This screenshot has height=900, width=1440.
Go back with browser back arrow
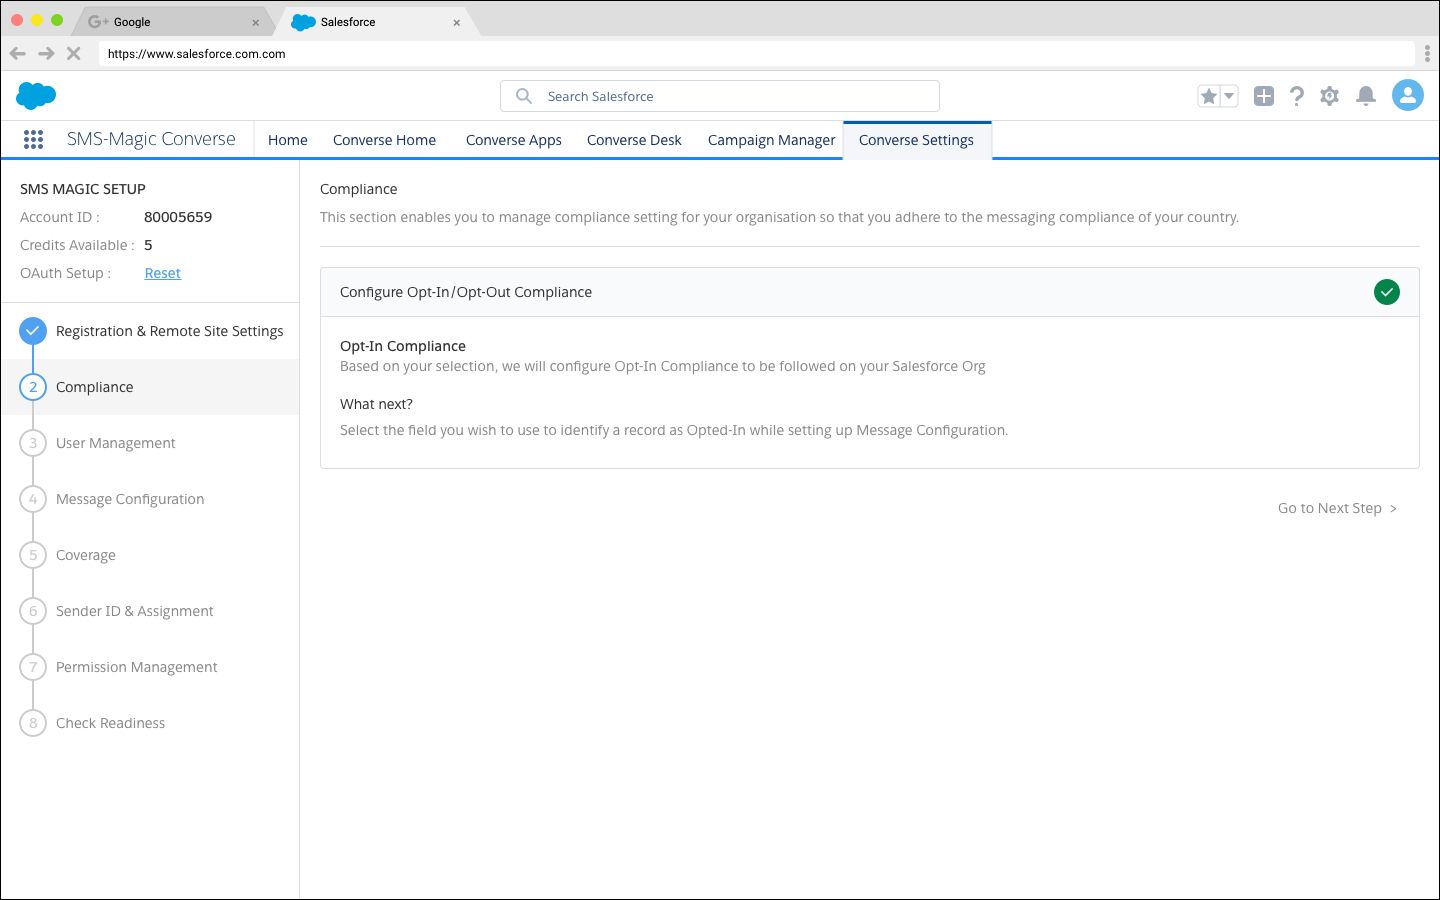click(x=18, y=54)
